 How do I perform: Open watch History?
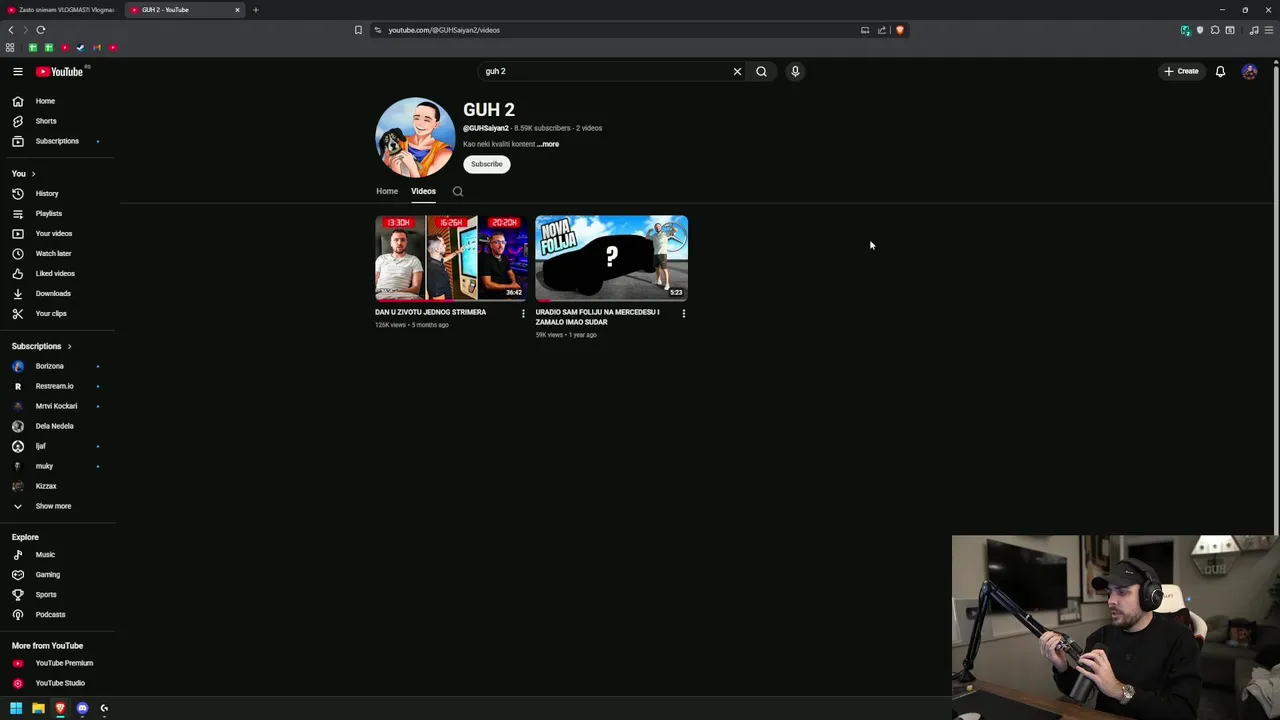click(57, 193)
